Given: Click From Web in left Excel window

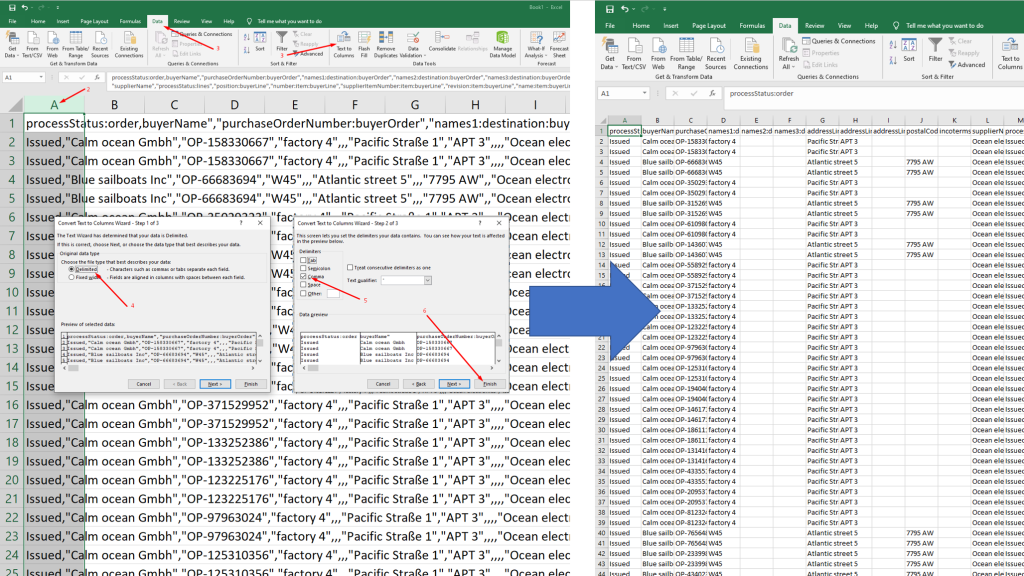Looking at the screenshot, I should pyautogui.click(x=52, y=44).
